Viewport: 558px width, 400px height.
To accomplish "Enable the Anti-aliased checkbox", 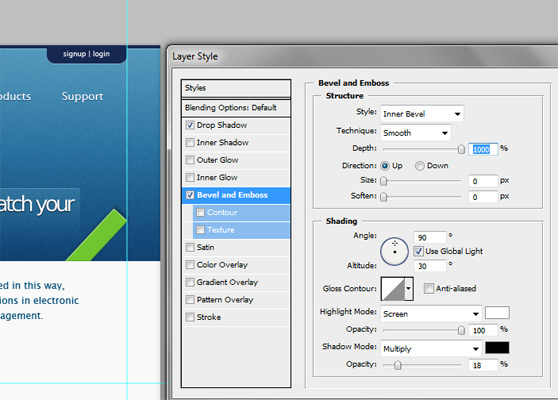I will pyautogui.click(x=429, y=289).
